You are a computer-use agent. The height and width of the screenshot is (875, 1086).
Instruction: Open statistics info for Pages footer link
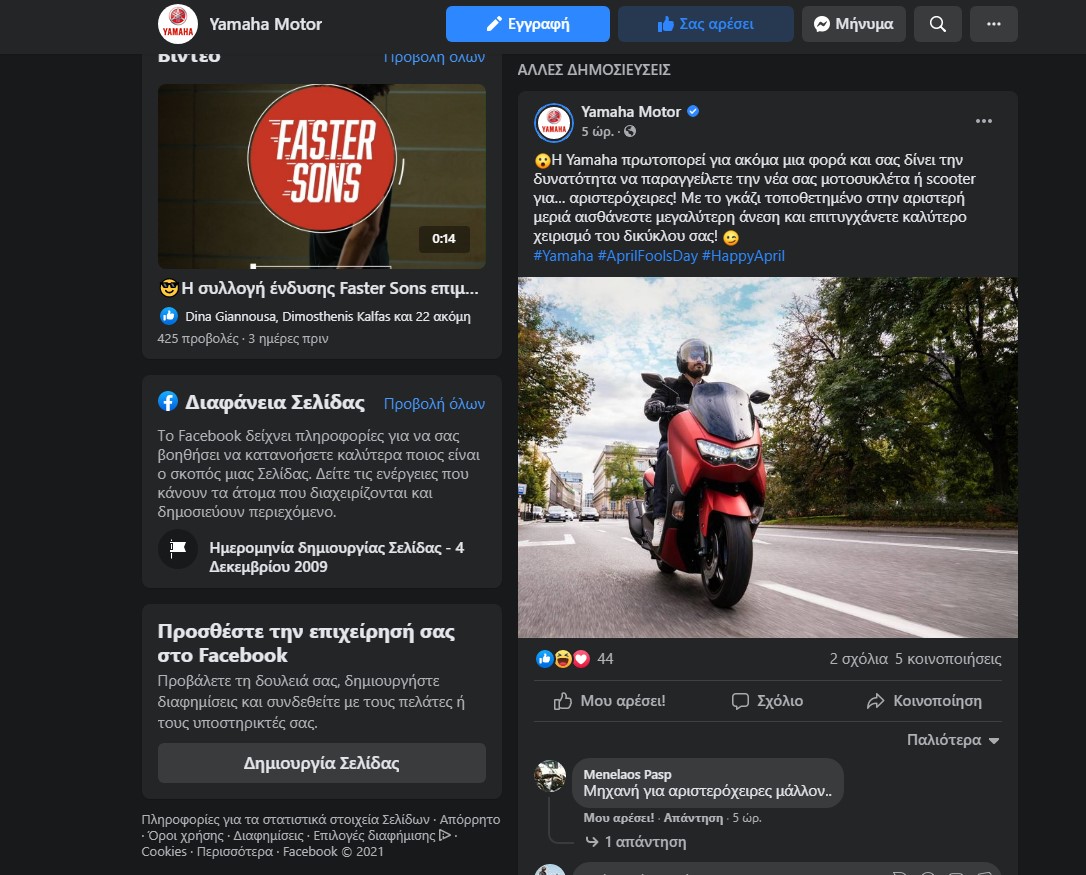[285, 820]
